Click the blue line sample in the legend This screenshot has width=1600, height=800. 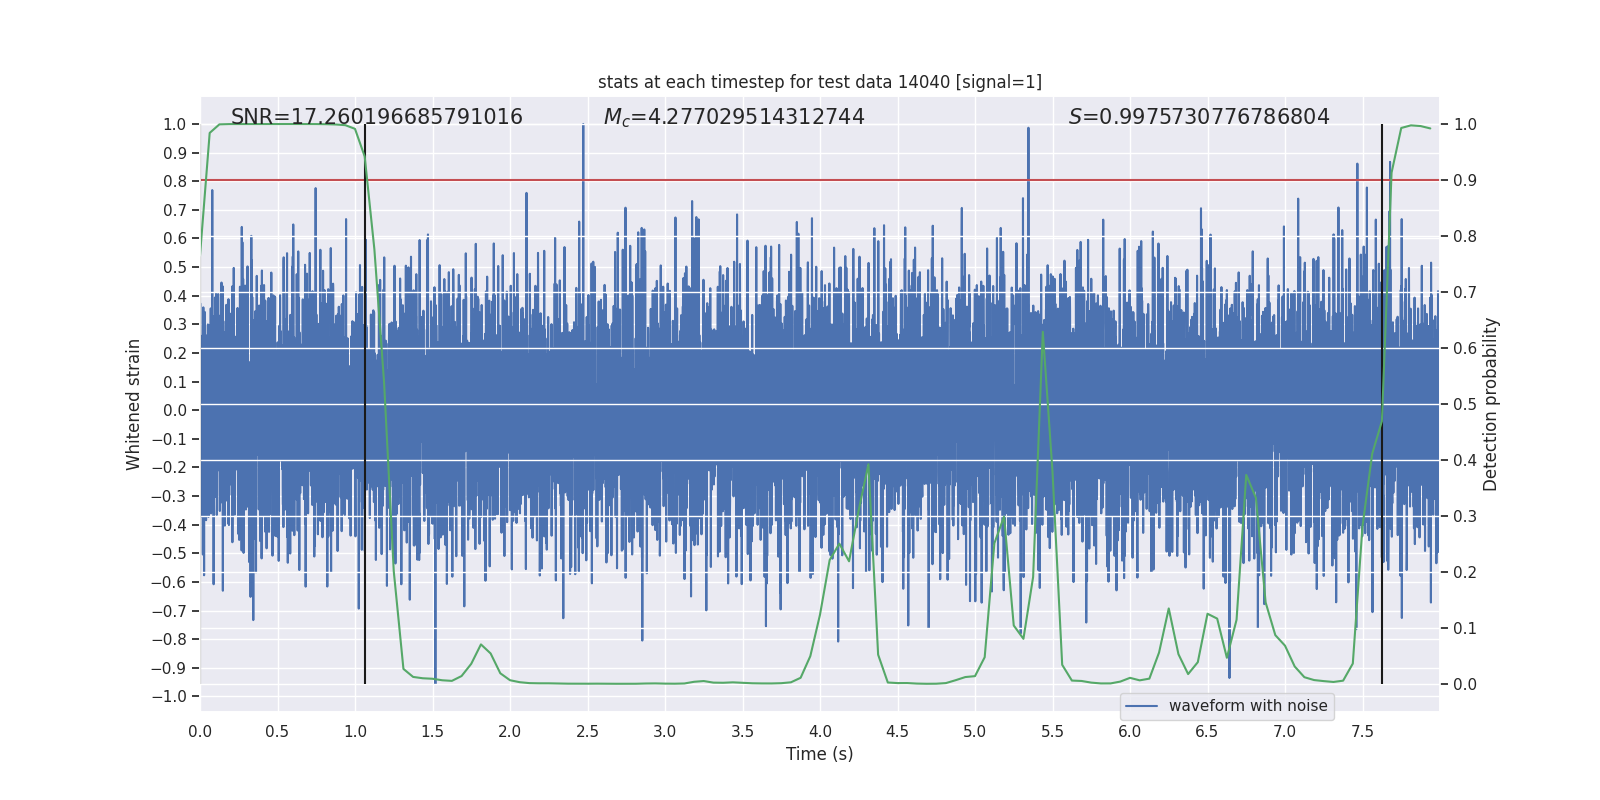[x=1141, y=706]
